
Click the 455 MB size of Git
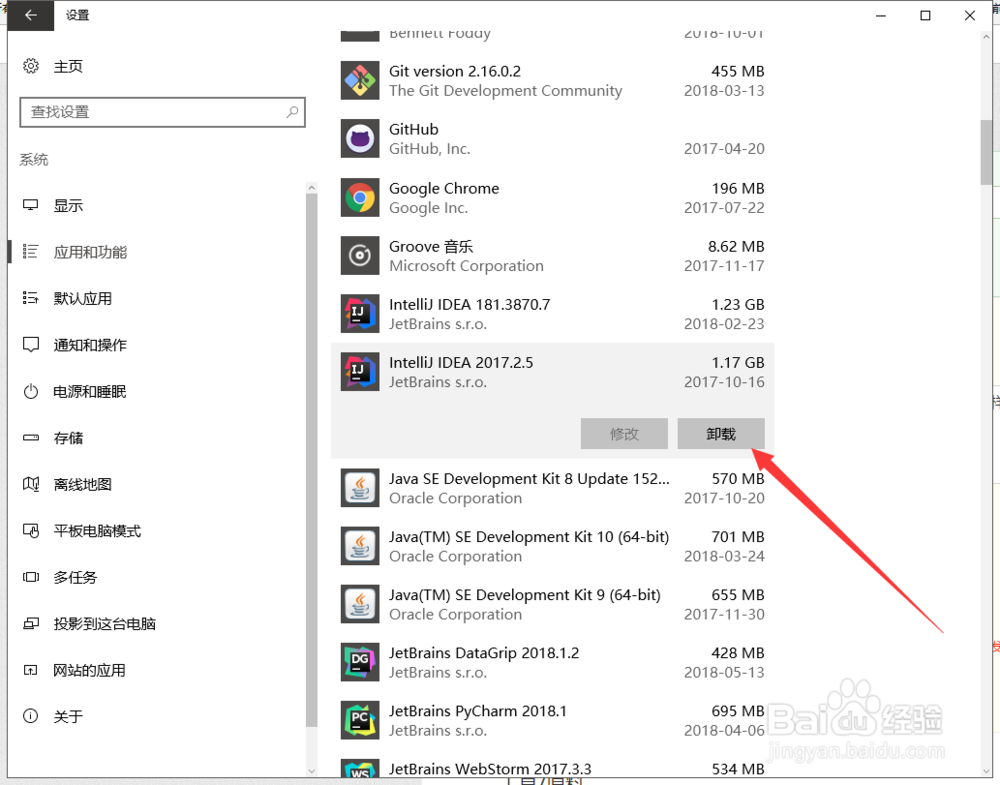coord(738,71)
